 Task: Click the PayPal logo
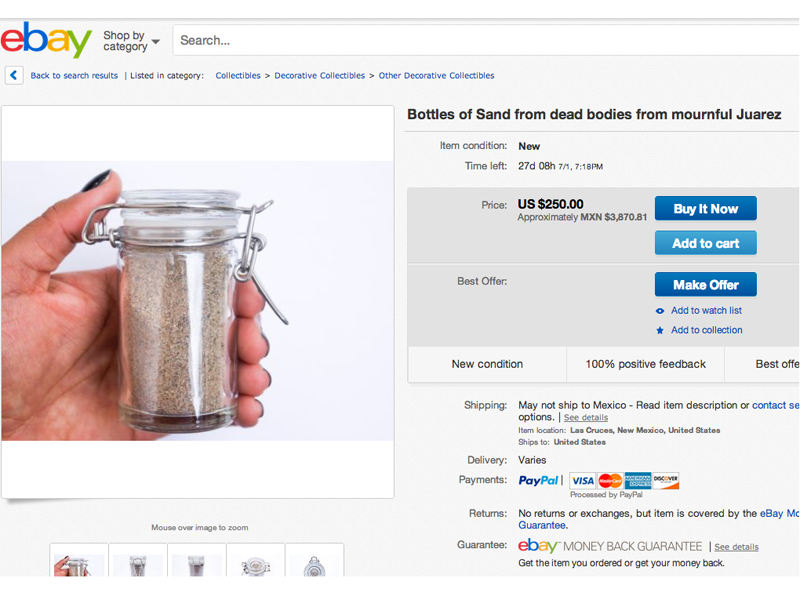pos(540,481)
